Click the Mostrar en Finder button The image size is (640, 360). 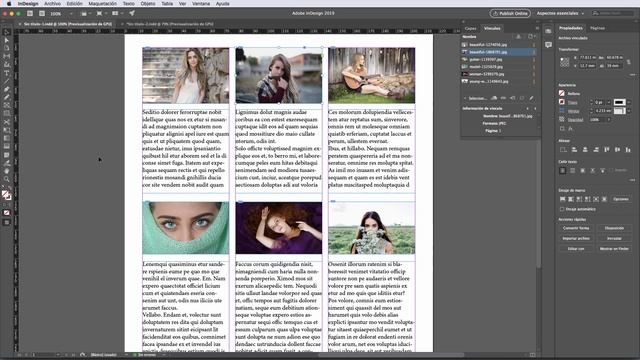pos(614,249)
